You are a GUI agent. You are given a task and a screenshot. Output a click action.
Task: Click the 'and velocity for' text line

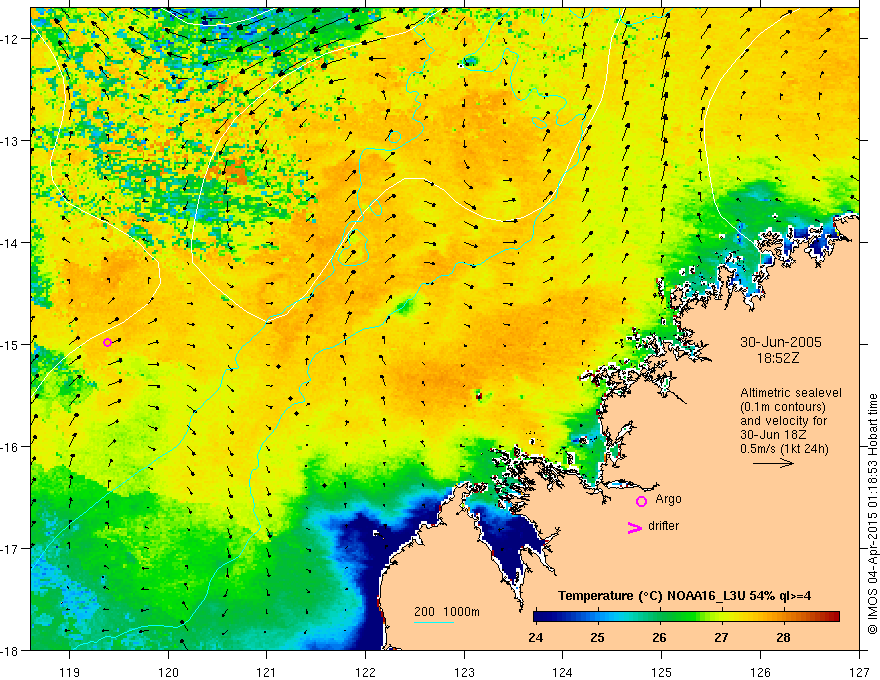pos(783,421)
